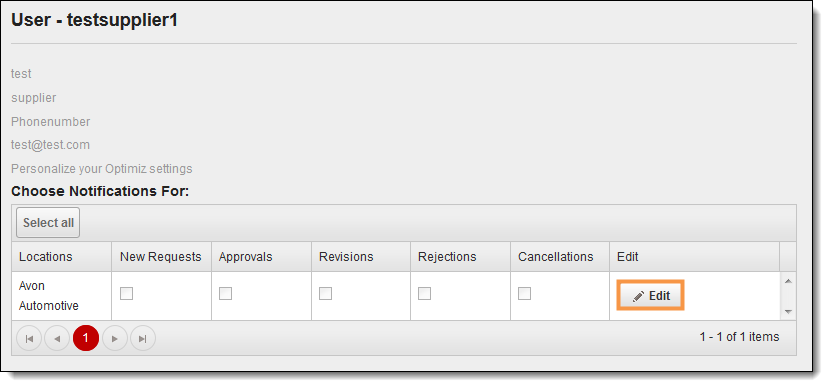Click the New Requests column header
The height and width of the screenshot is (387, 828).
[x=161, y=257]
